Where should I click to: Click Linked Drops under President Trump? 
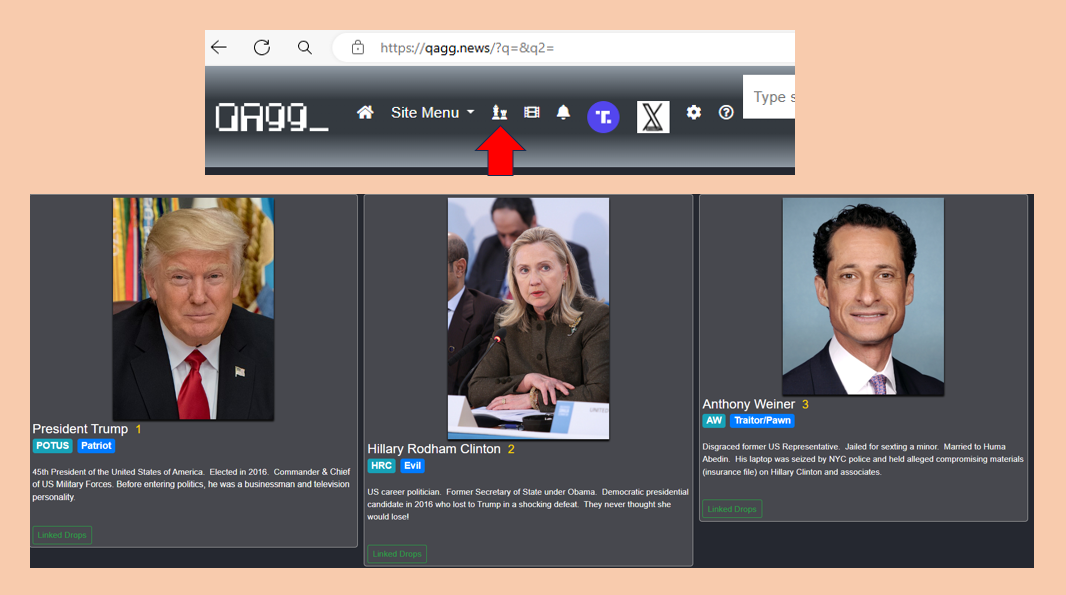pos(61,534)
